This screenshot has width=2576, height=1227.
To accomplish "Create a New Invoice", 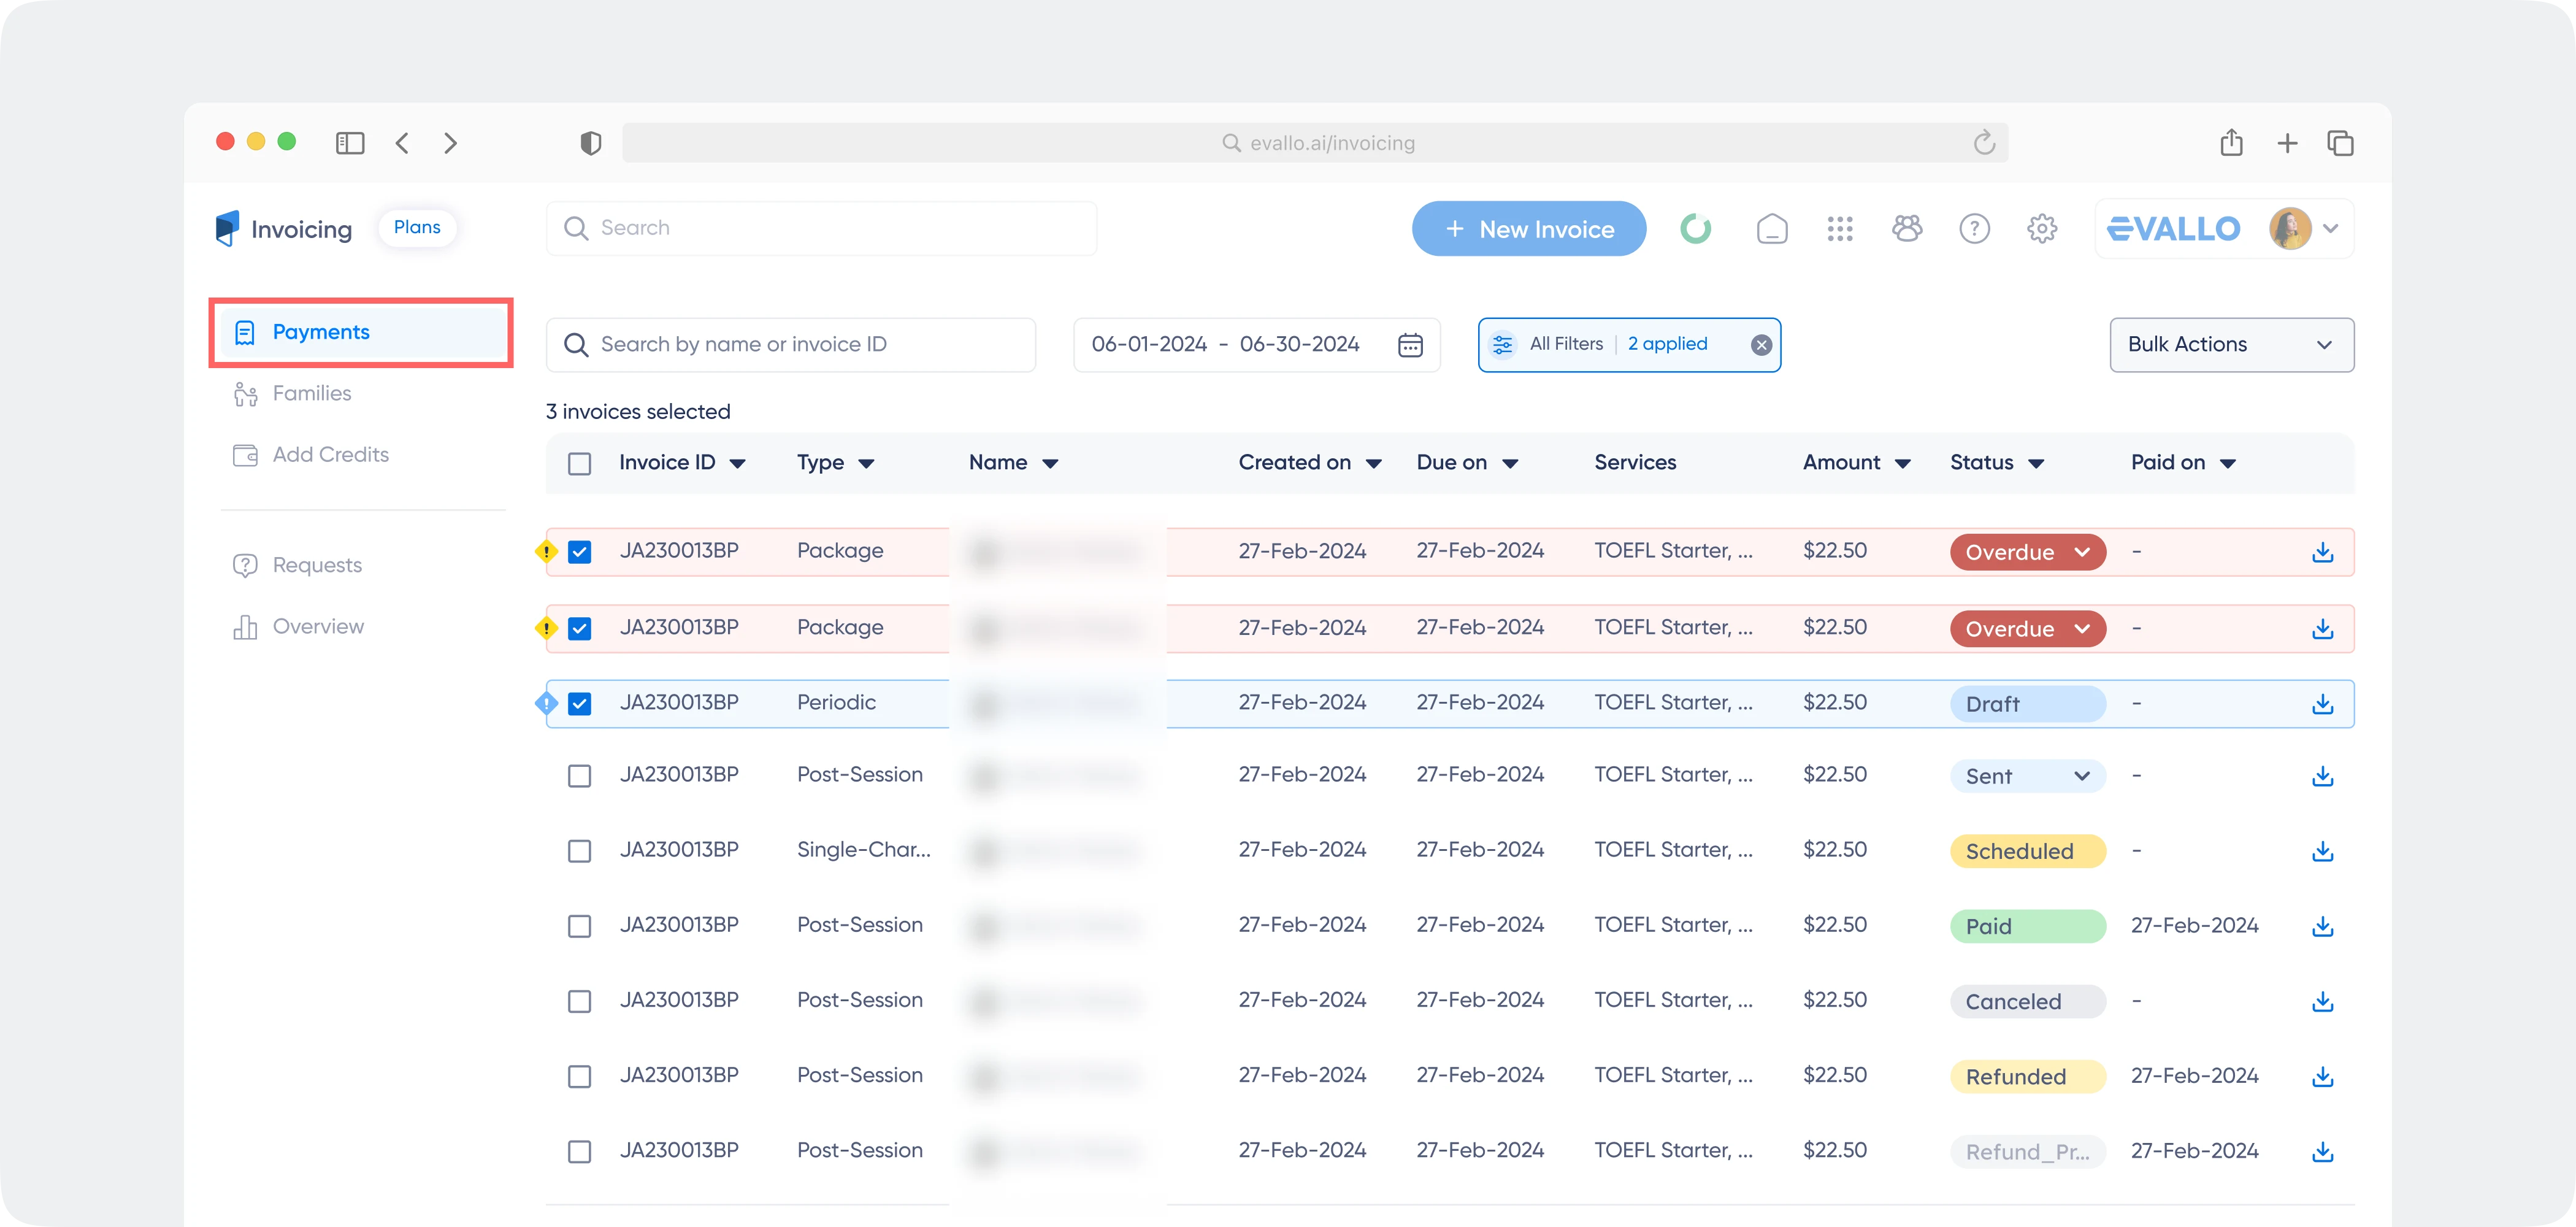I will (x=1528, y=229).
